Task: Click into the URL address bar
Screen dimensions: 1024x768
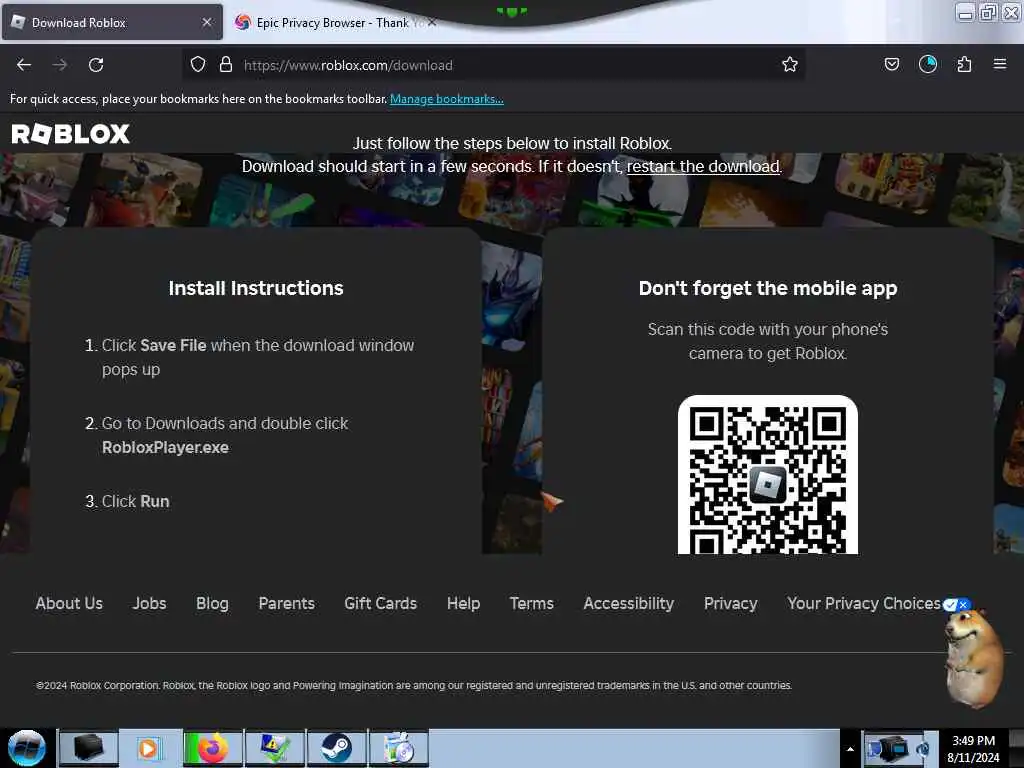Action: 493,65
